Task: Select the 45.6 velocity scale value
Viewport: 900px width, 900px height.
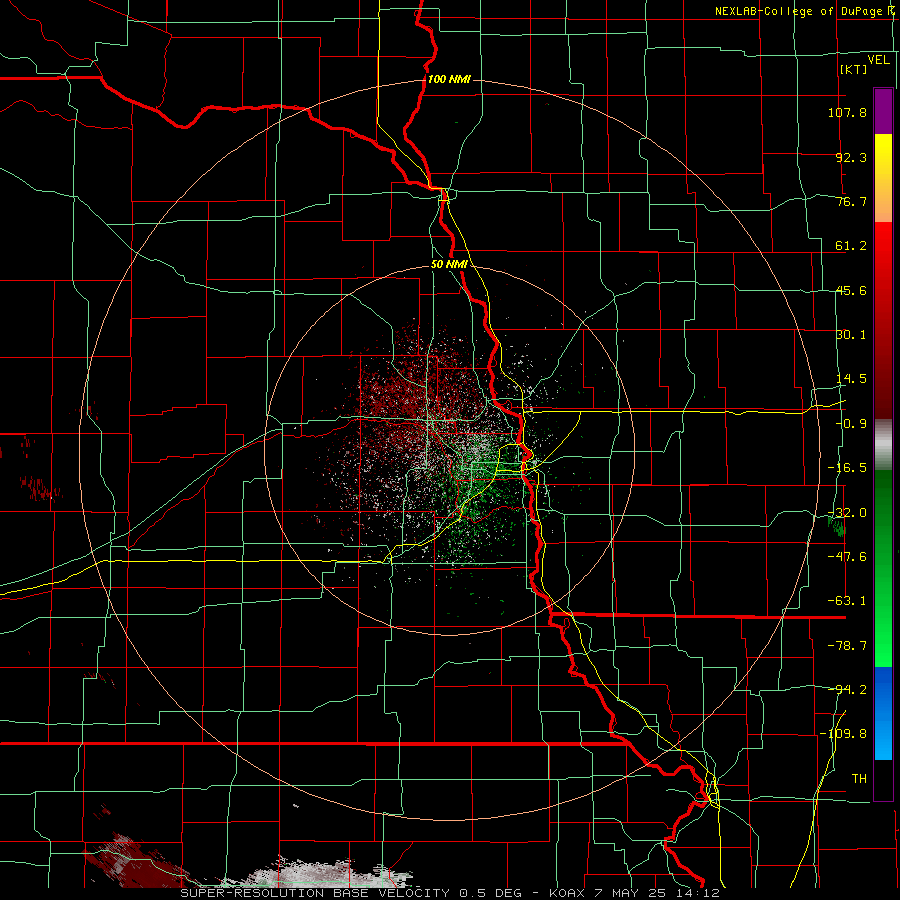Action: tap(851, 290)
